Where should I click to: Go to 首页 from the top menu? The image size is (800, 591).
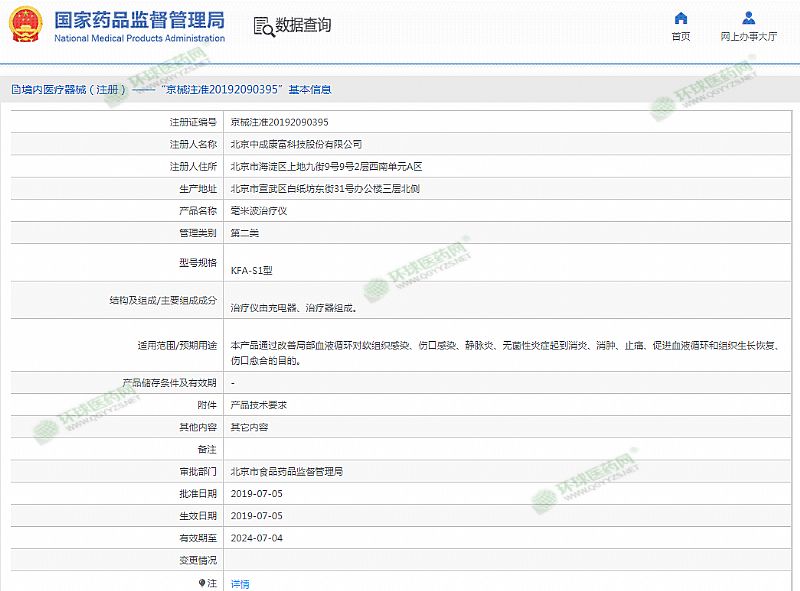680,37
